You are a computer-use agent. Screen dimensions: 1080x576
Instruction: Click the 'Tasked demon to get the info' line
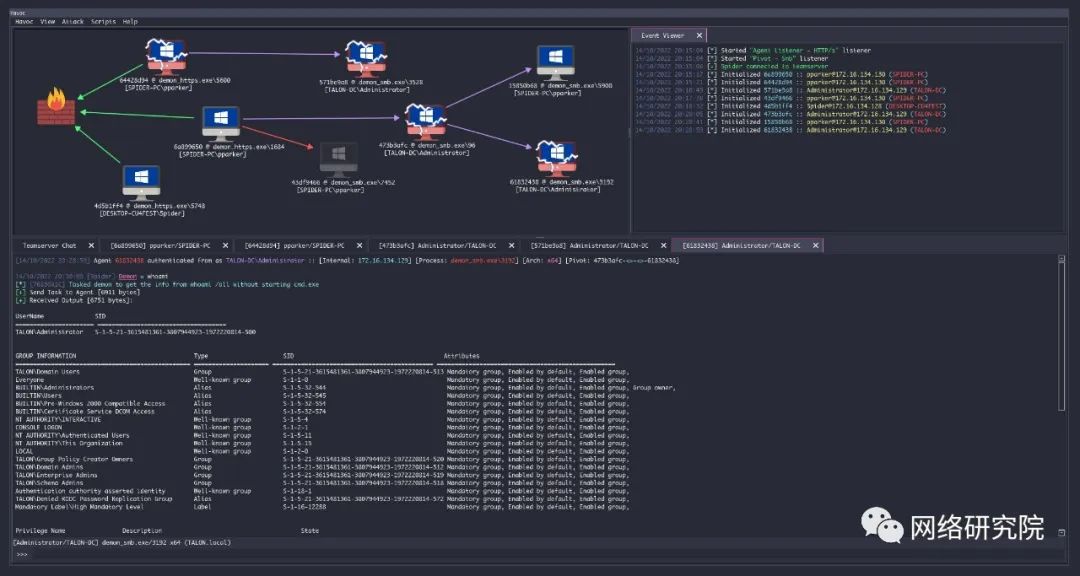pos(167,285)
